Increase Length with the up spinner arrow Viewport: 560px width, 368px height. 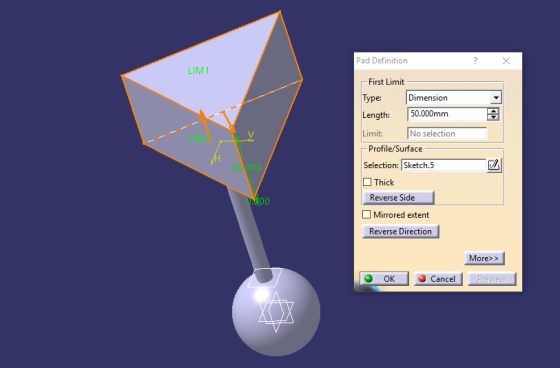(493, 111)
